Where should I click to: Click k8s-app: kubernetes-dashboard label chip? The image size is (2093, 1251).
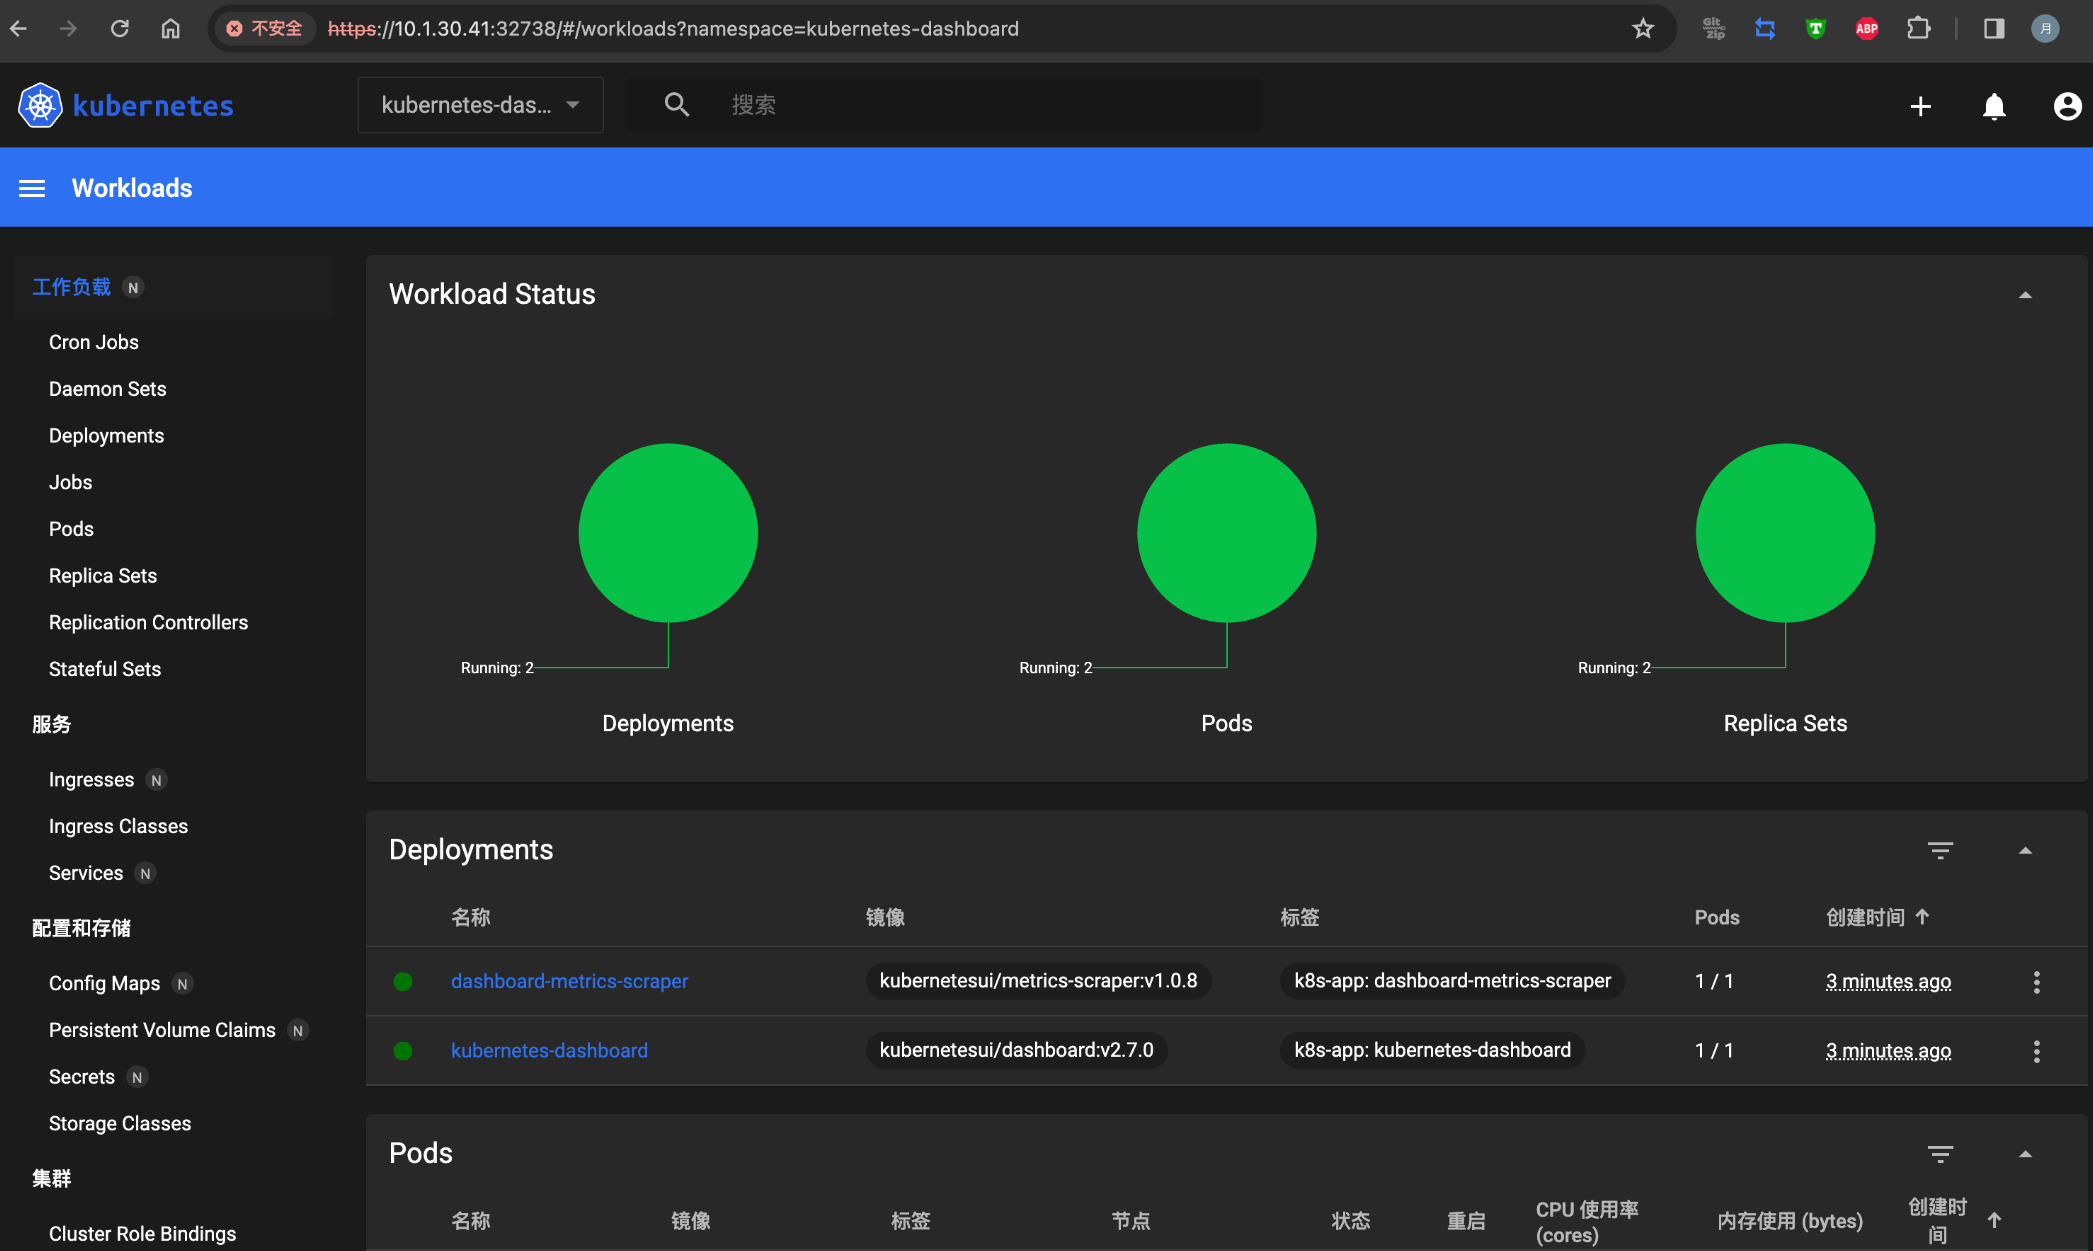coord(1432,1050)
